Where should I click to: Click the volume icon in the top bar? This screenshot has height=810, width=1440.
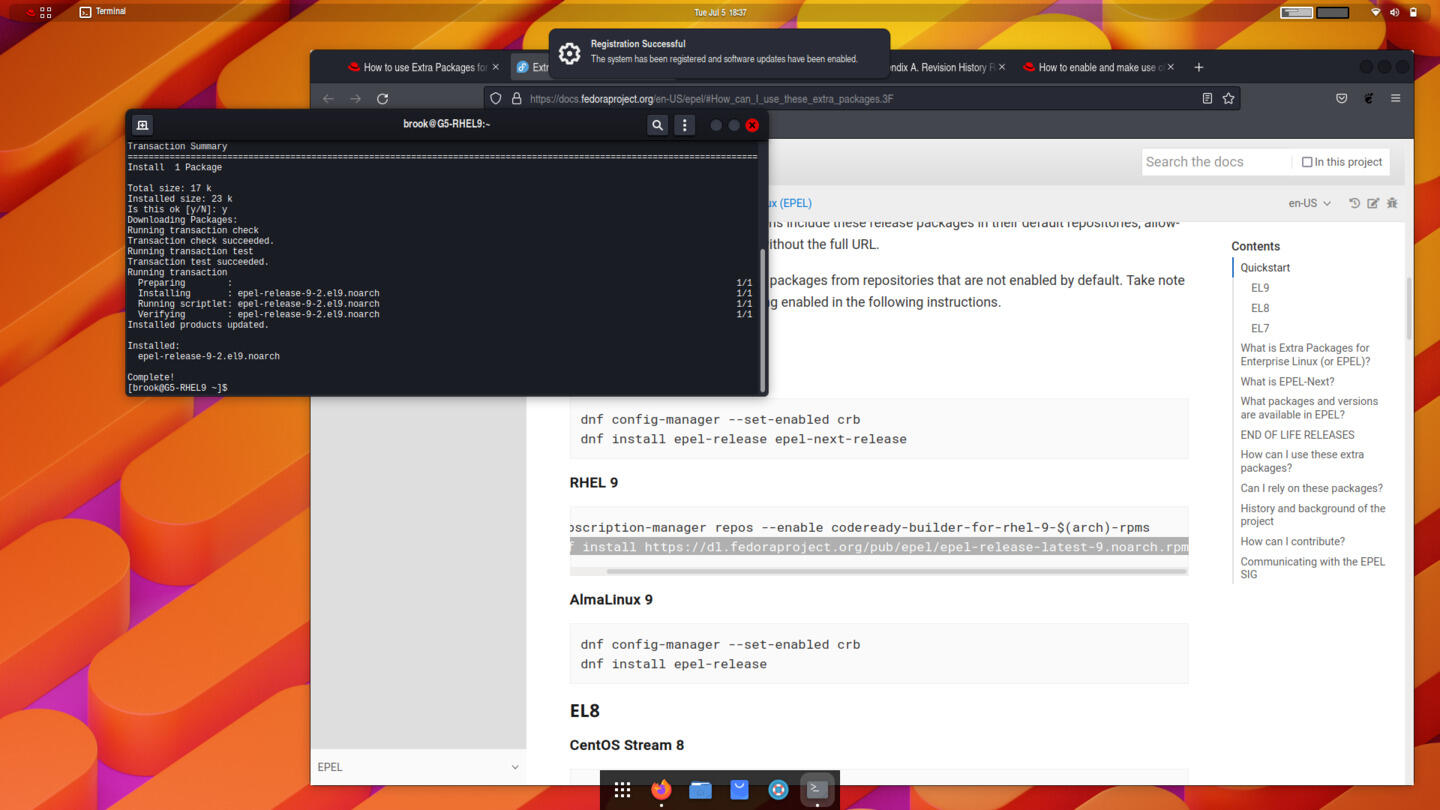[x=1394, y=12]
